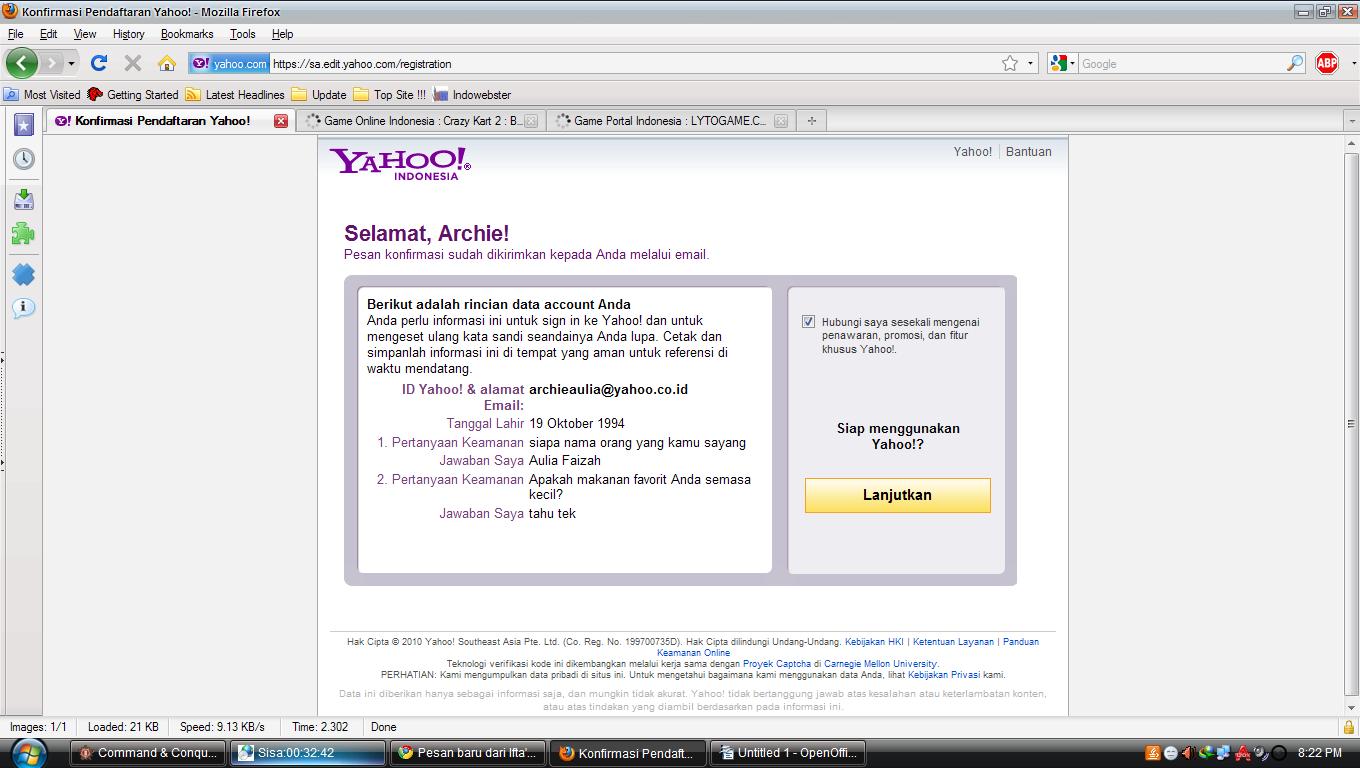Open the Adblock Plus ABP icon

coord(1327,63)
